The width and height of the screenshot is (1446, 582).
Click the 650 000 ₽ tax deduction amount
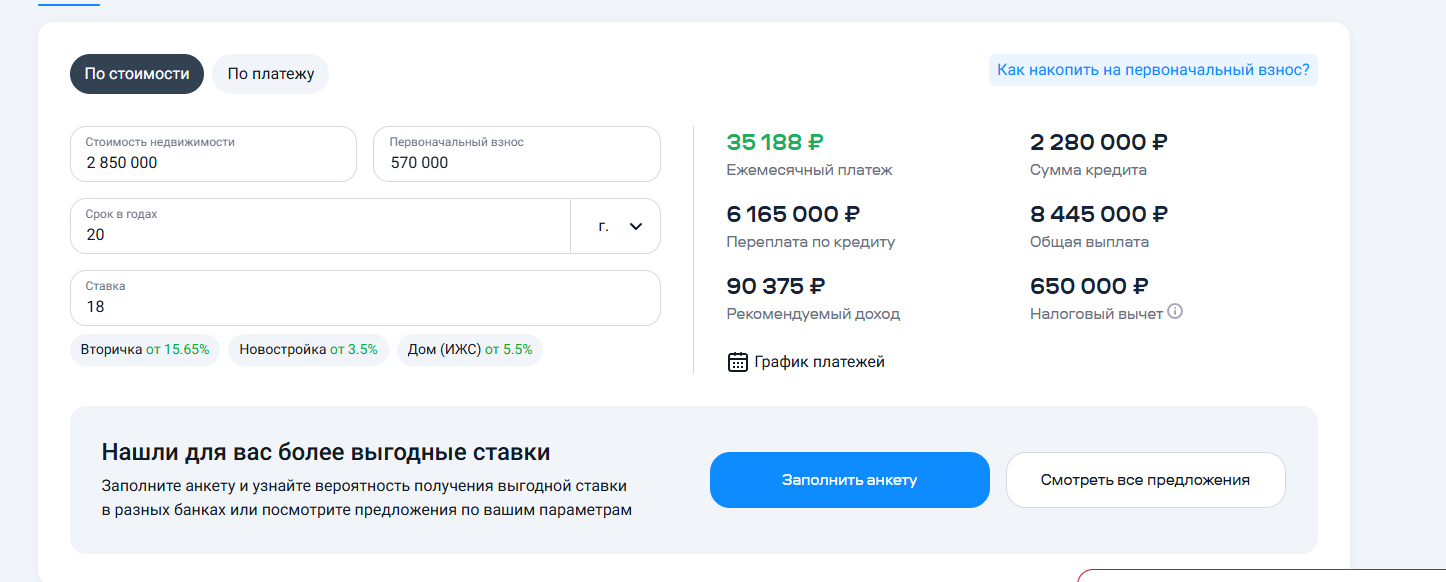1090,286
